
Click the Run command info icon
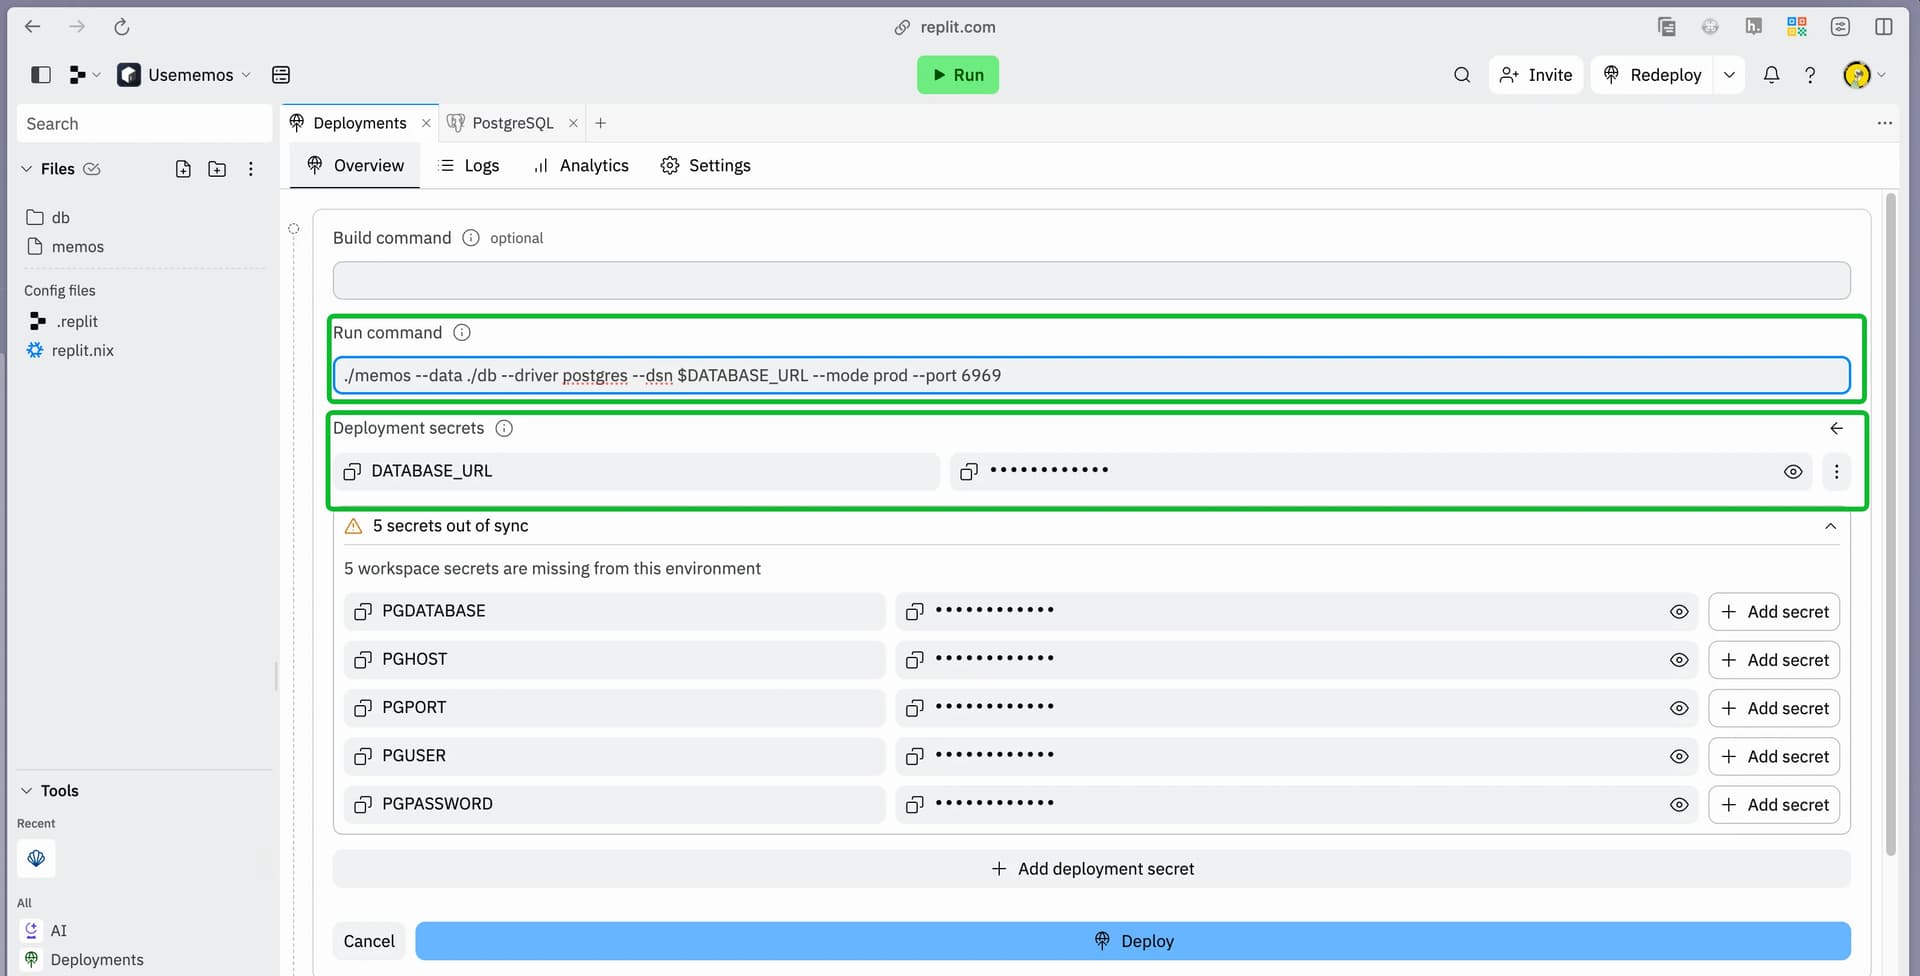coord(462,333)
